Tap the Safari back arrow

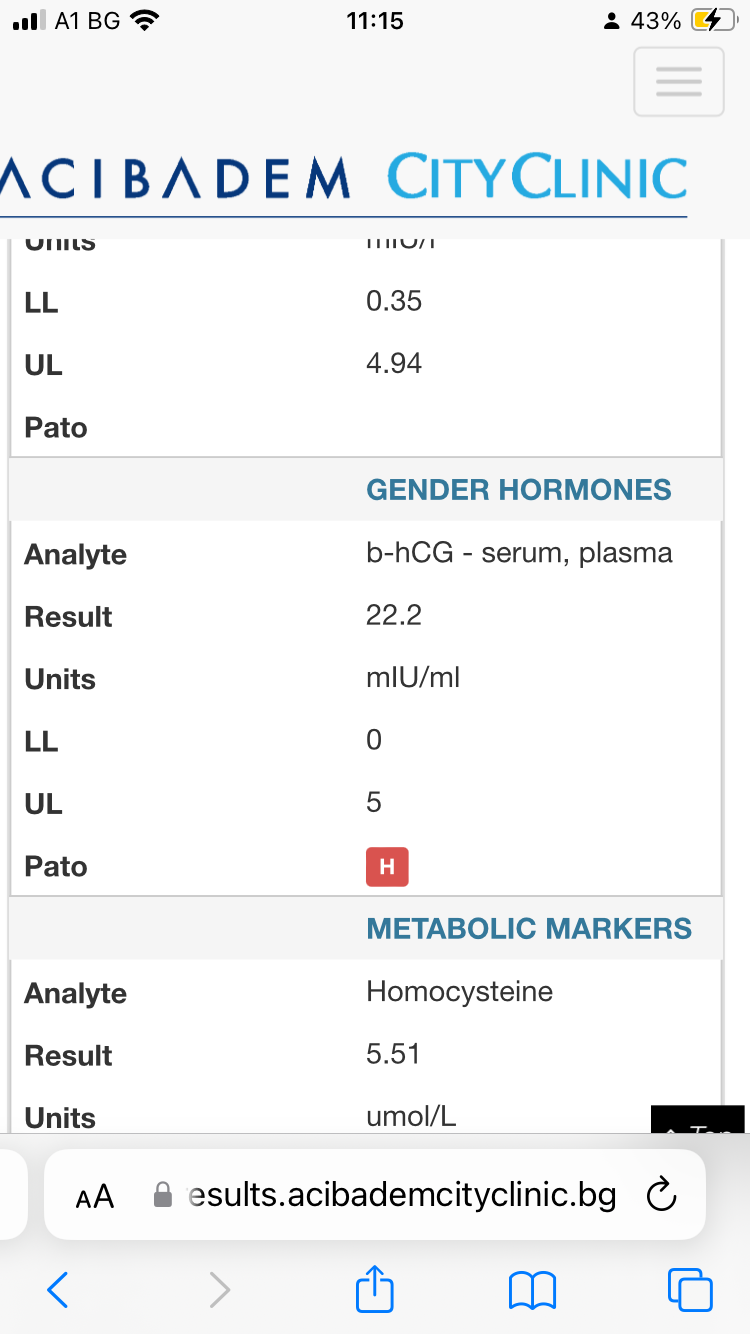(58, 1290)
